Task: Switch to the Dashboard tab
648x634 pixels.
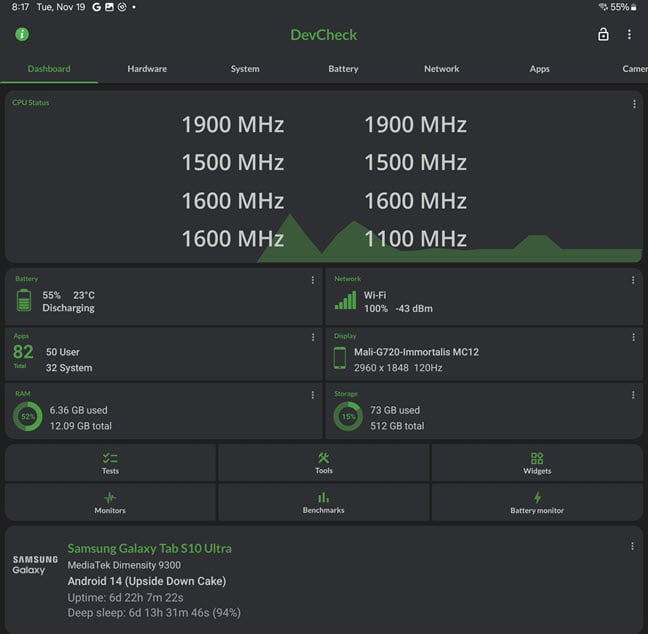Action: coord(49,69)
